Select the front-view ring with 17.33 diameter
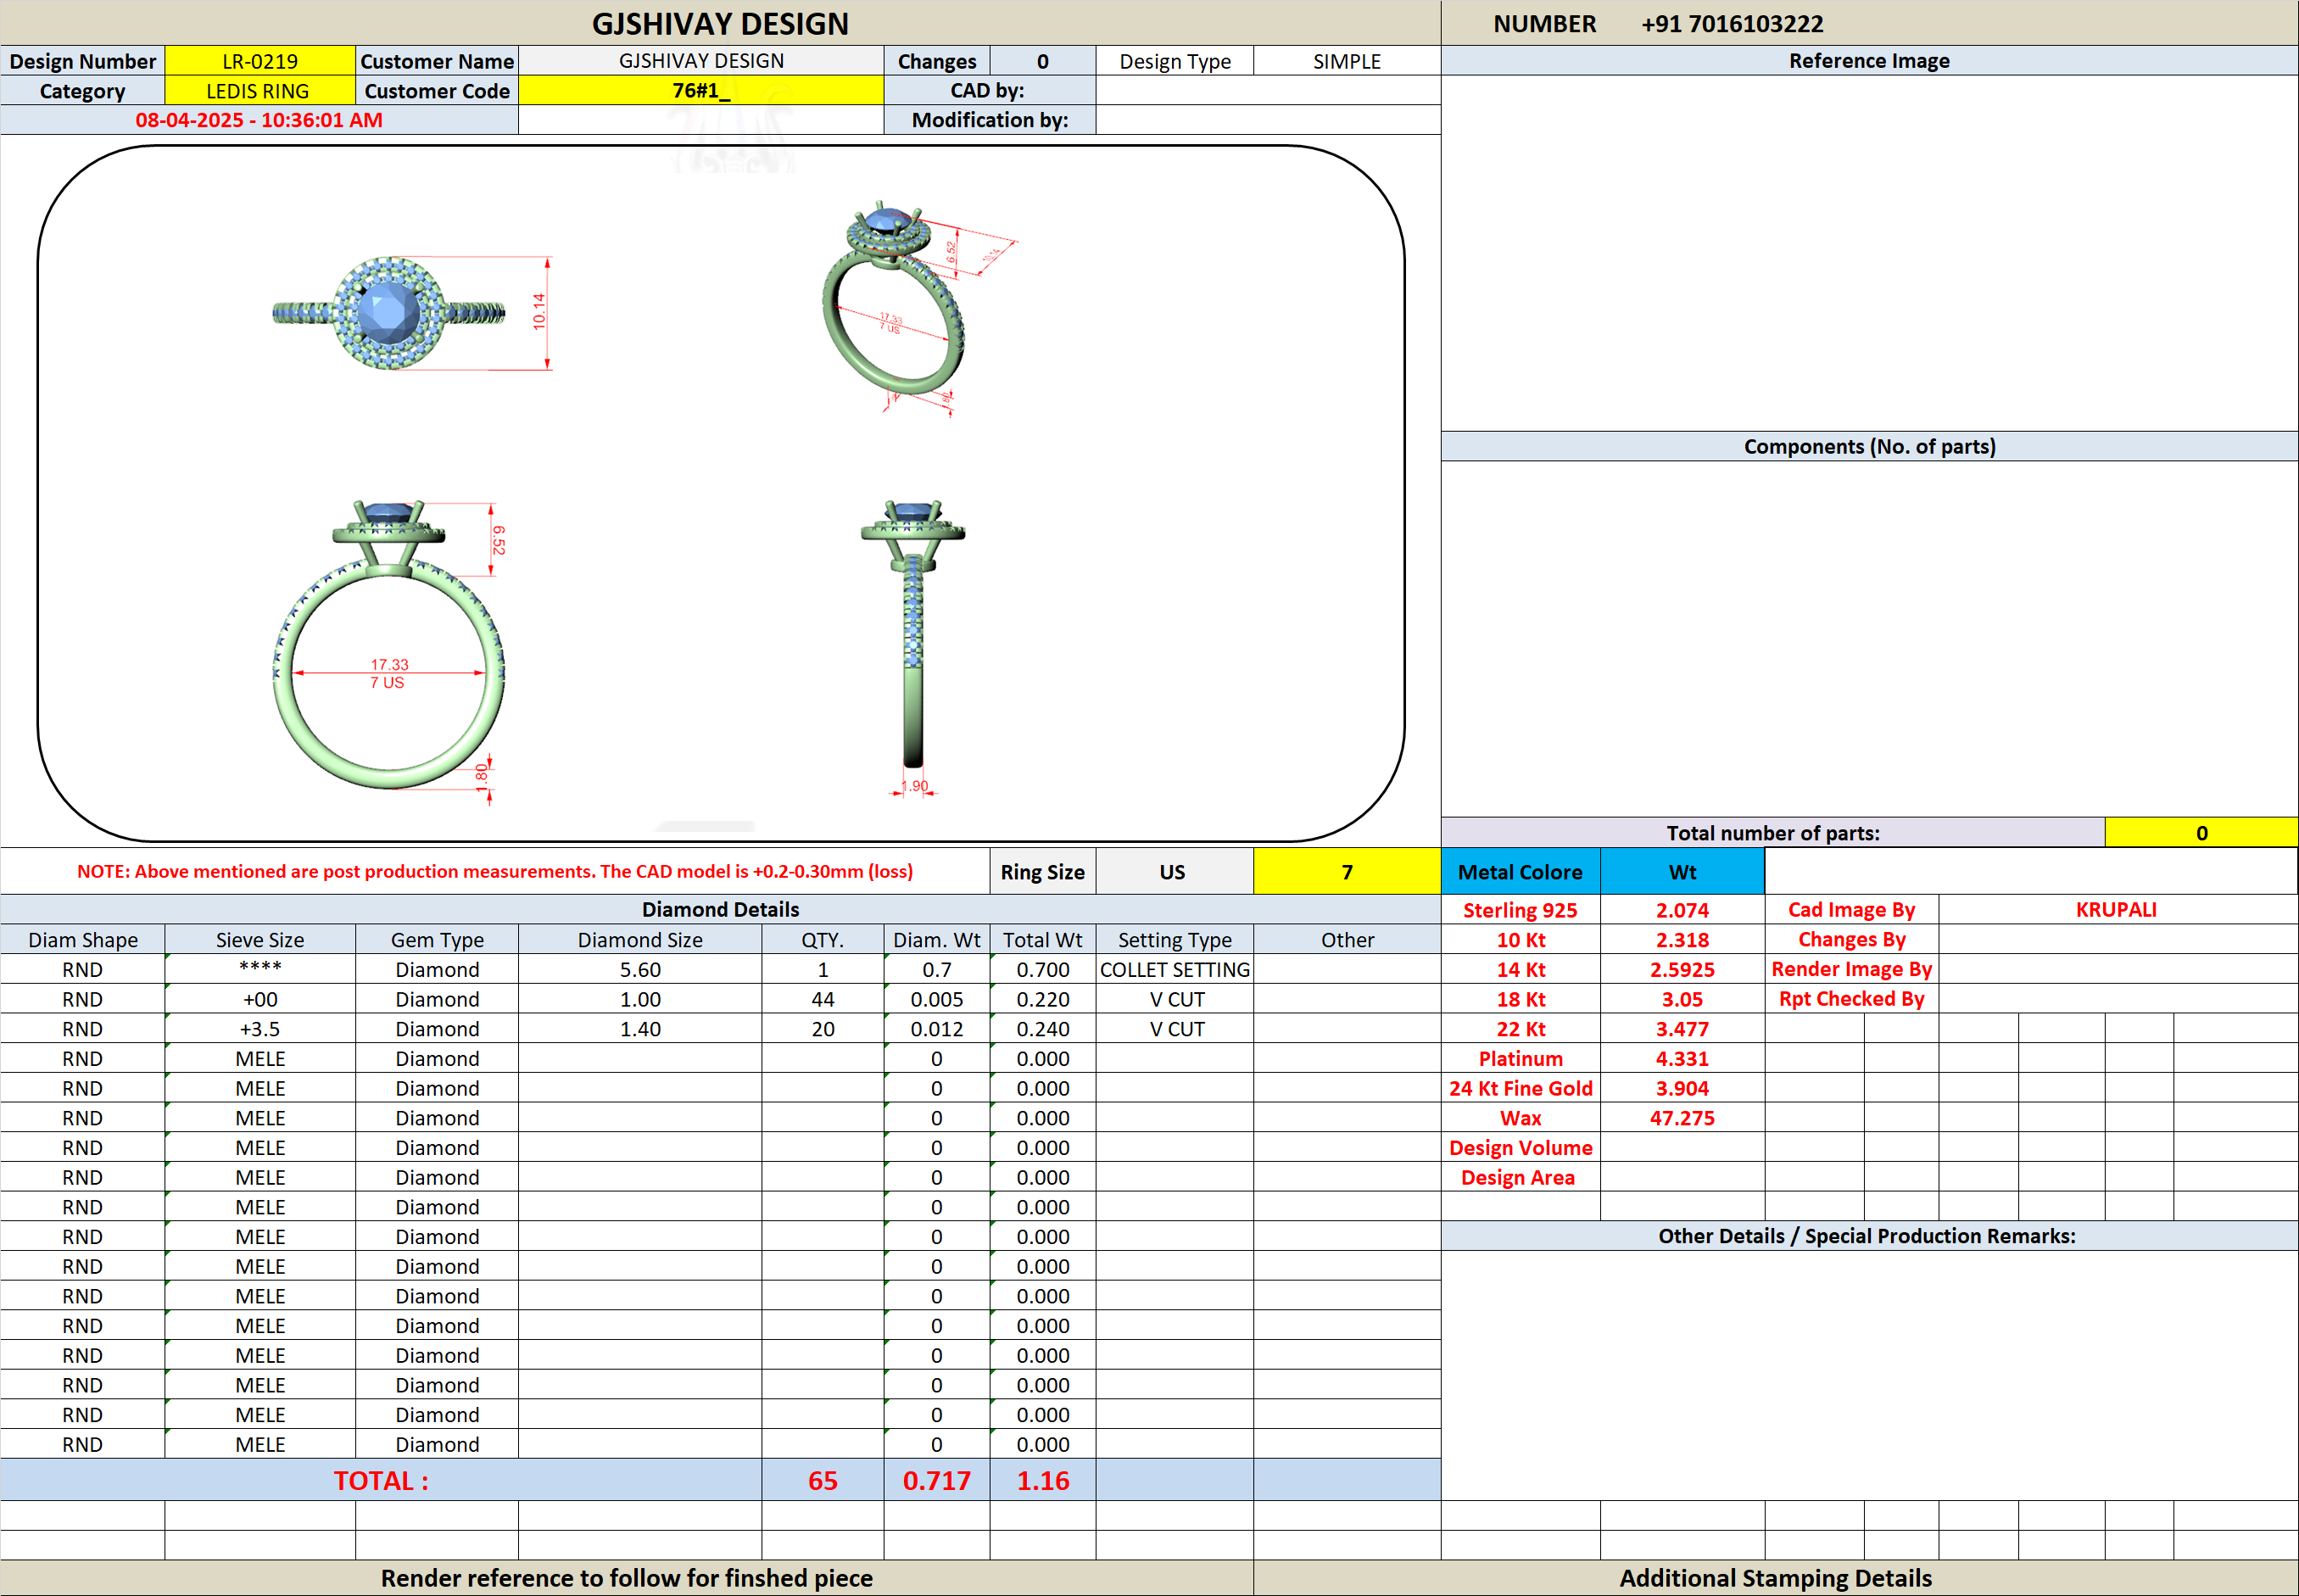 (x=390, y=650)
